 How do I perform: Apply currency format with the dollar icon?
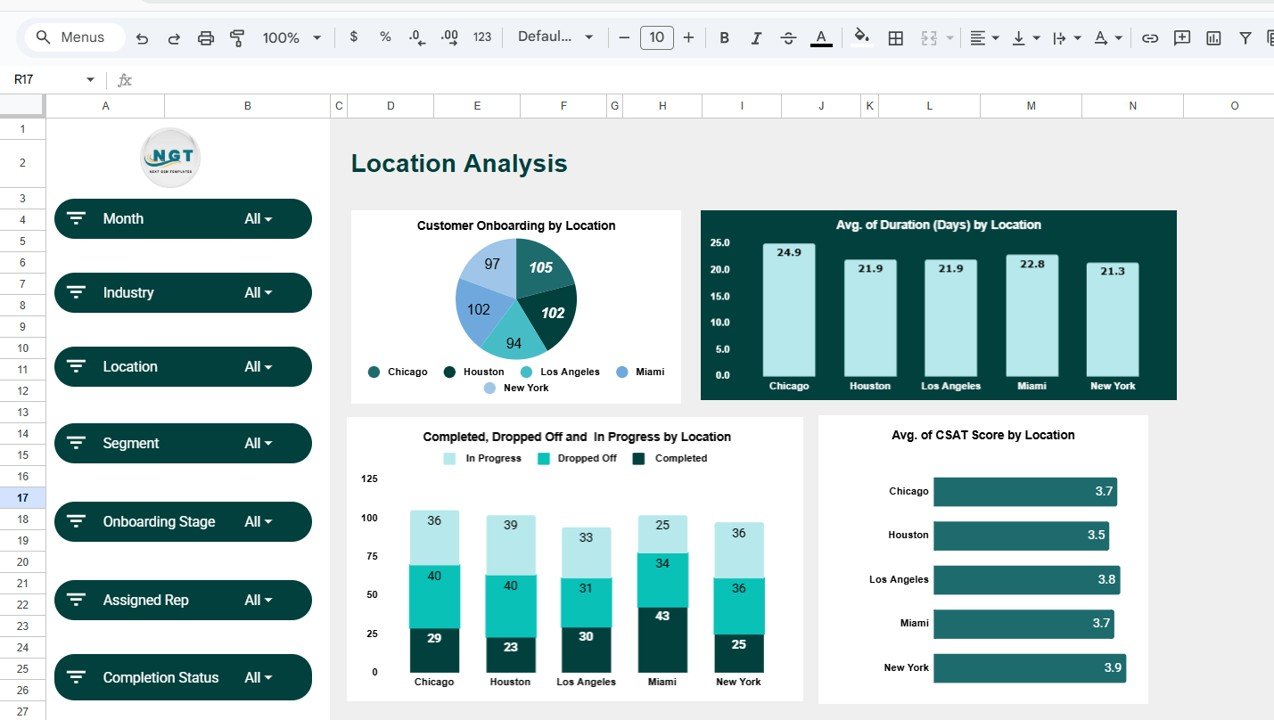pos(352,37)
